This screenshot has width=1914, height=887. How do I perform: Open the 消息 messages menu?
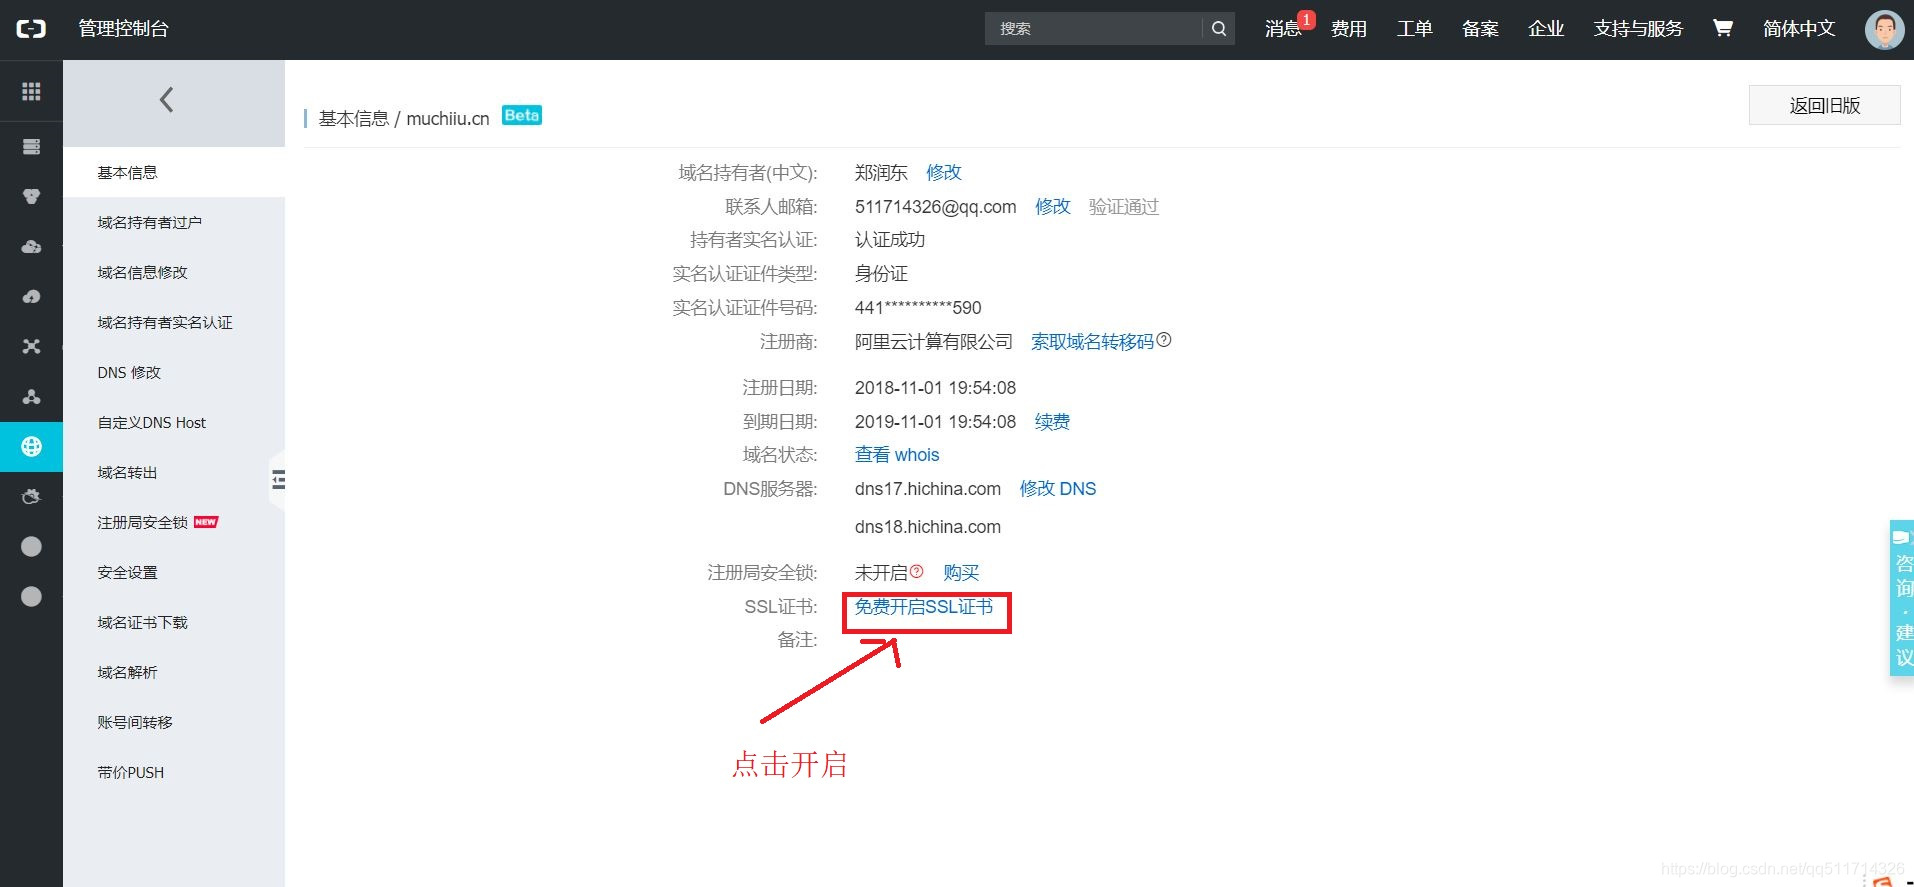[1283, 29]
